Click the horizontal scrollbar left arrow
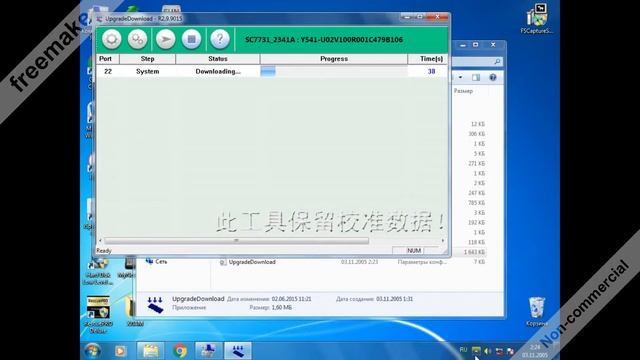 100,241
